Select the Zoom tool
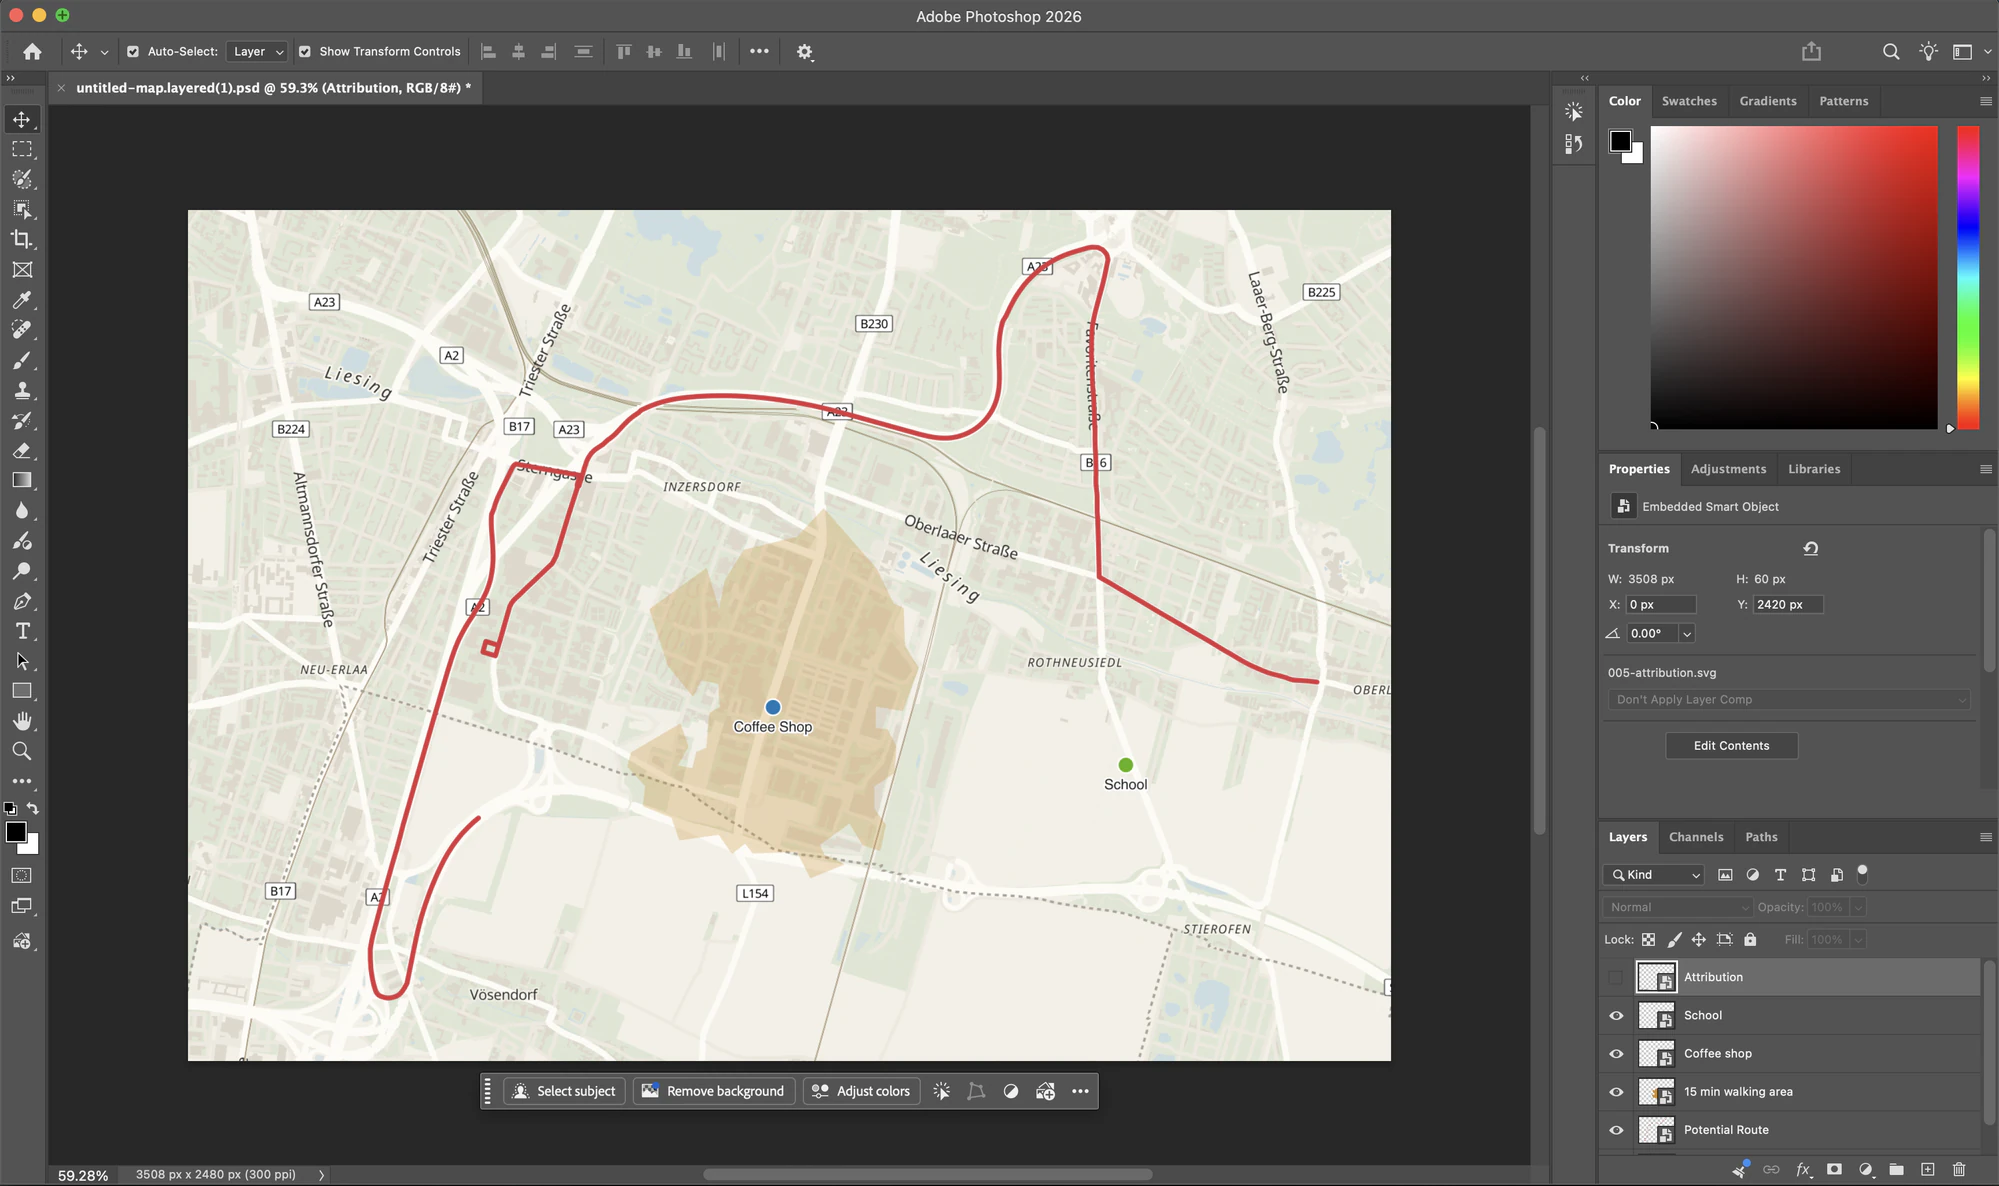Viewport: 1999px width, 1186px height. pos(21,751)
